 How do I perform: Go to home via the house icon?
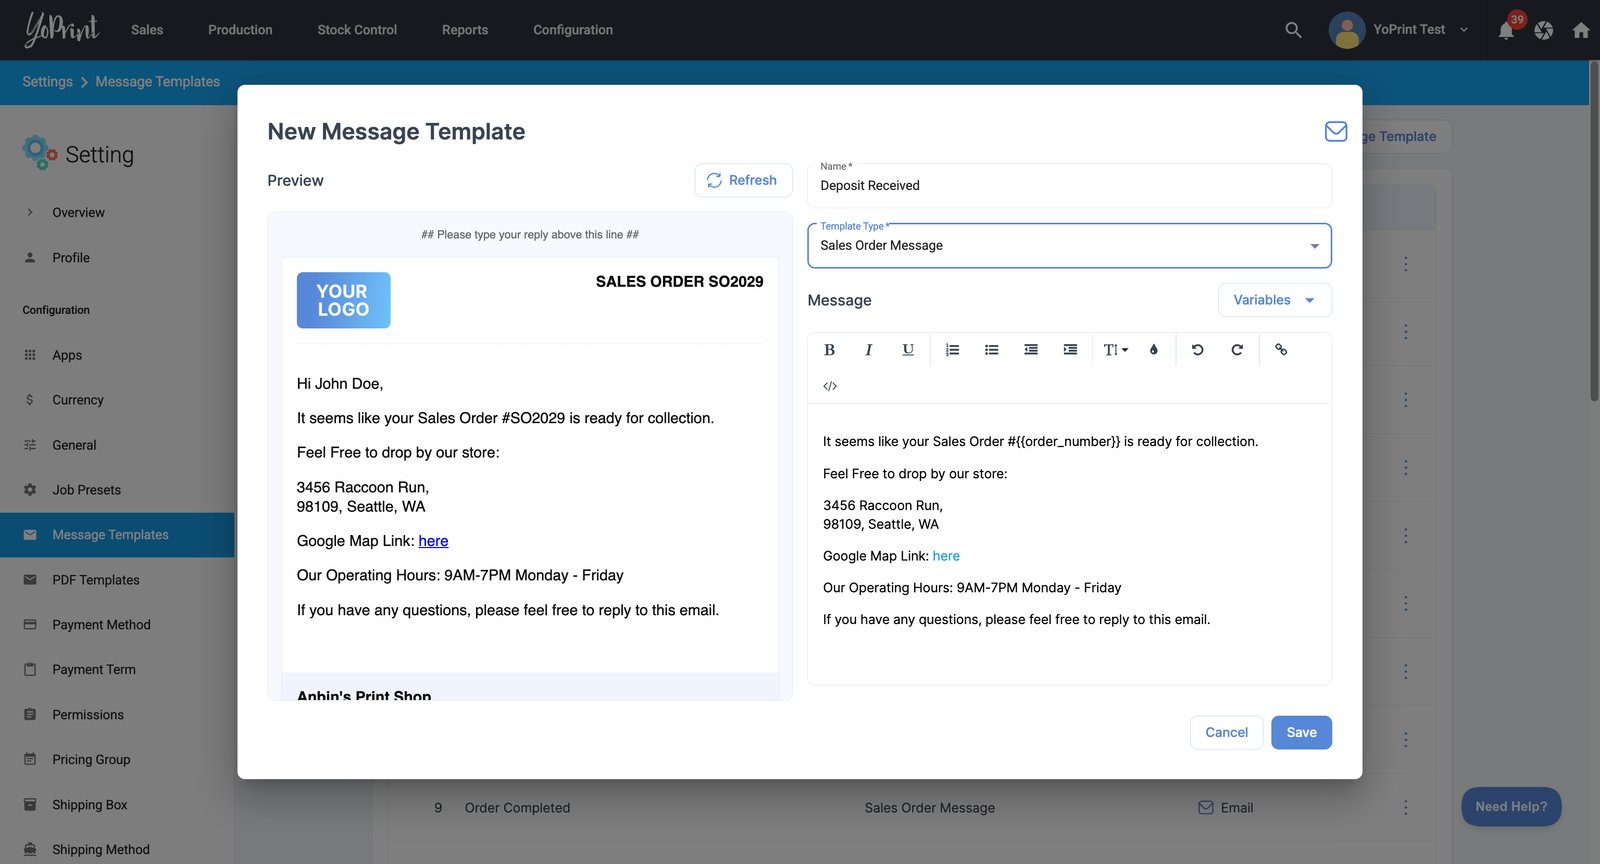[x=1581, y=30]
